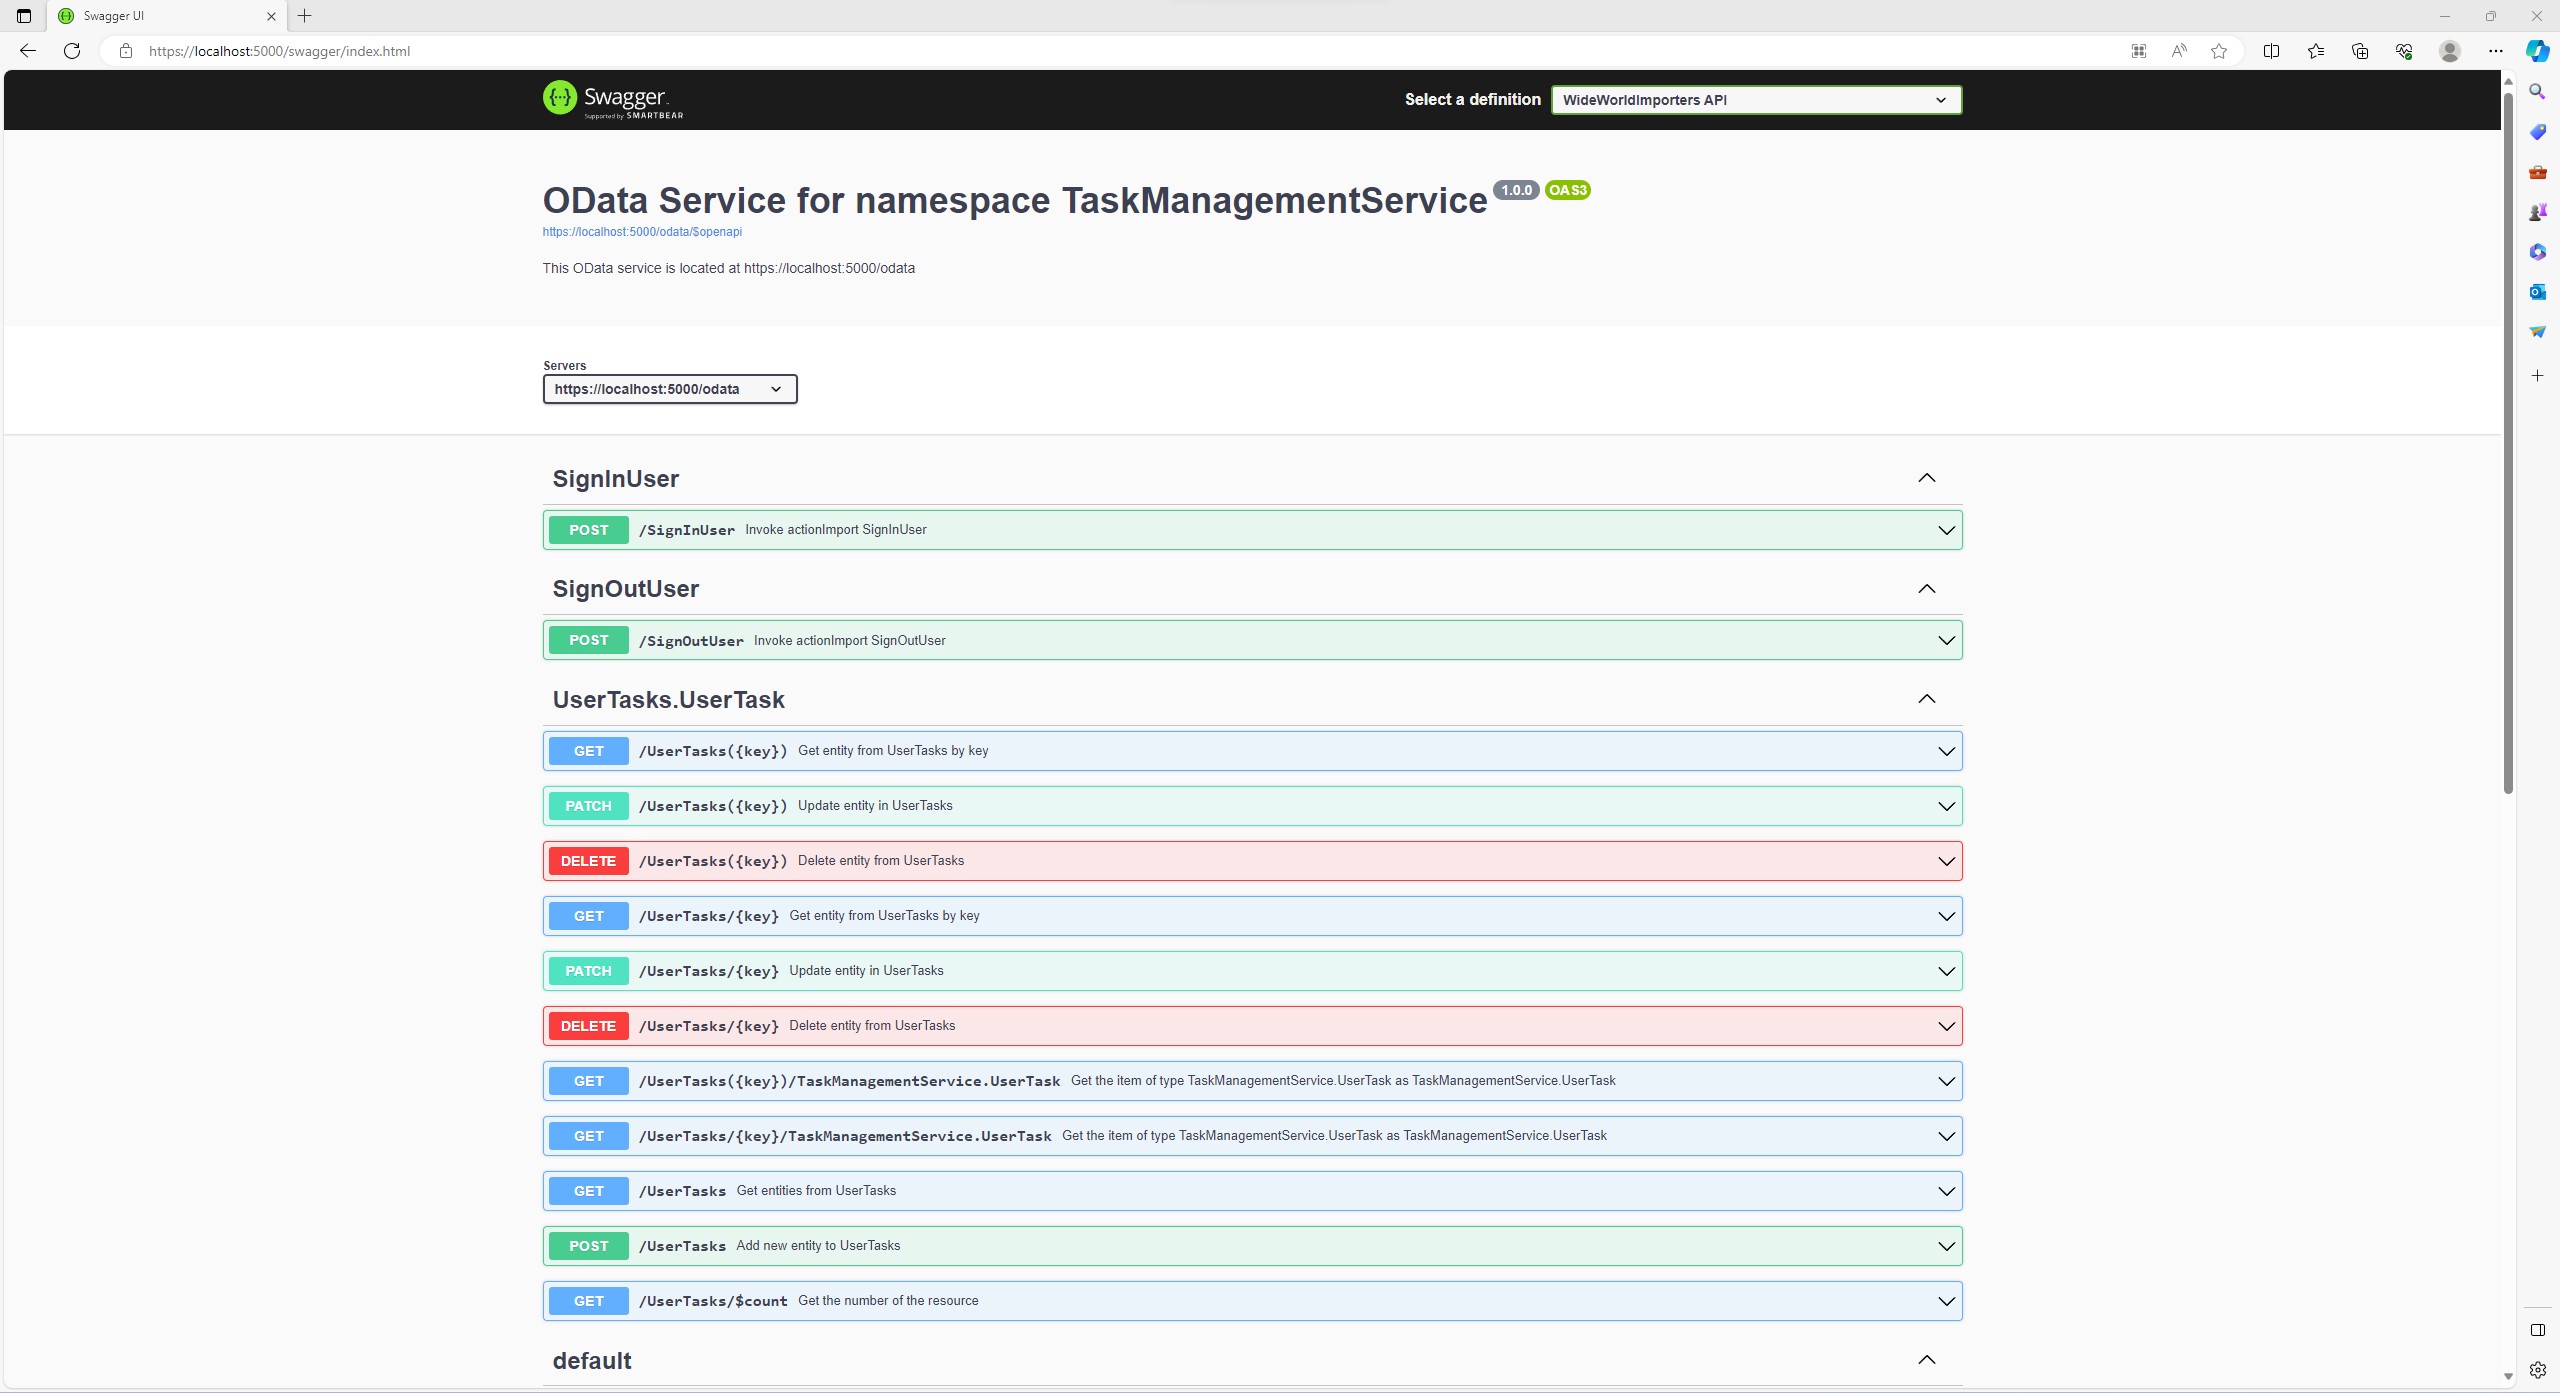Open Collections icon in toolbar
This screenshot has width=2560, height=1393.
click(2360, 51)
